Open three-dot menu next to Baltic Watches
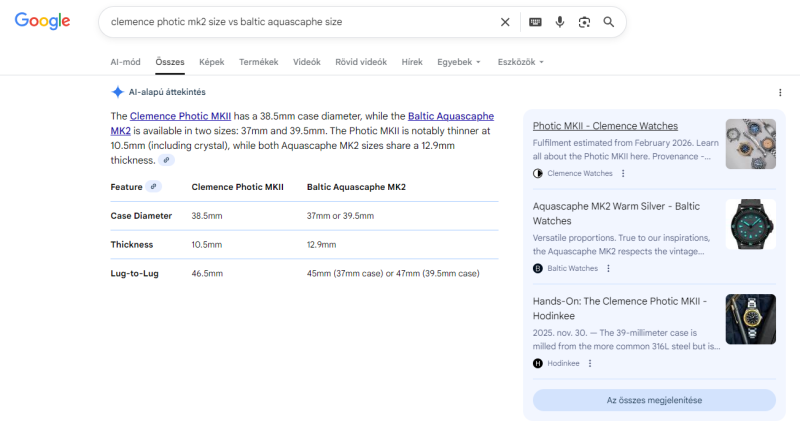Viewport: 800px width, 432px height. [x=608, y=268]
